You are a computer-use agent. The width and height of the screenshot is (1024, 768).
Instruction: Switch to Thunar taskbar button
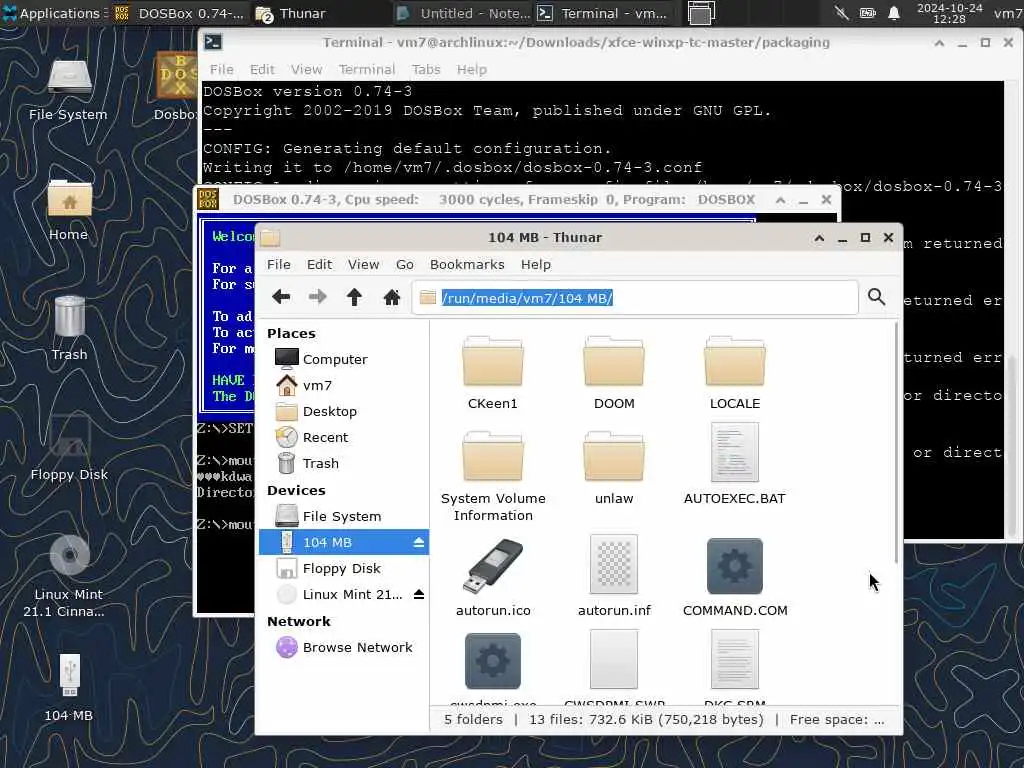[x=291, y=13]
